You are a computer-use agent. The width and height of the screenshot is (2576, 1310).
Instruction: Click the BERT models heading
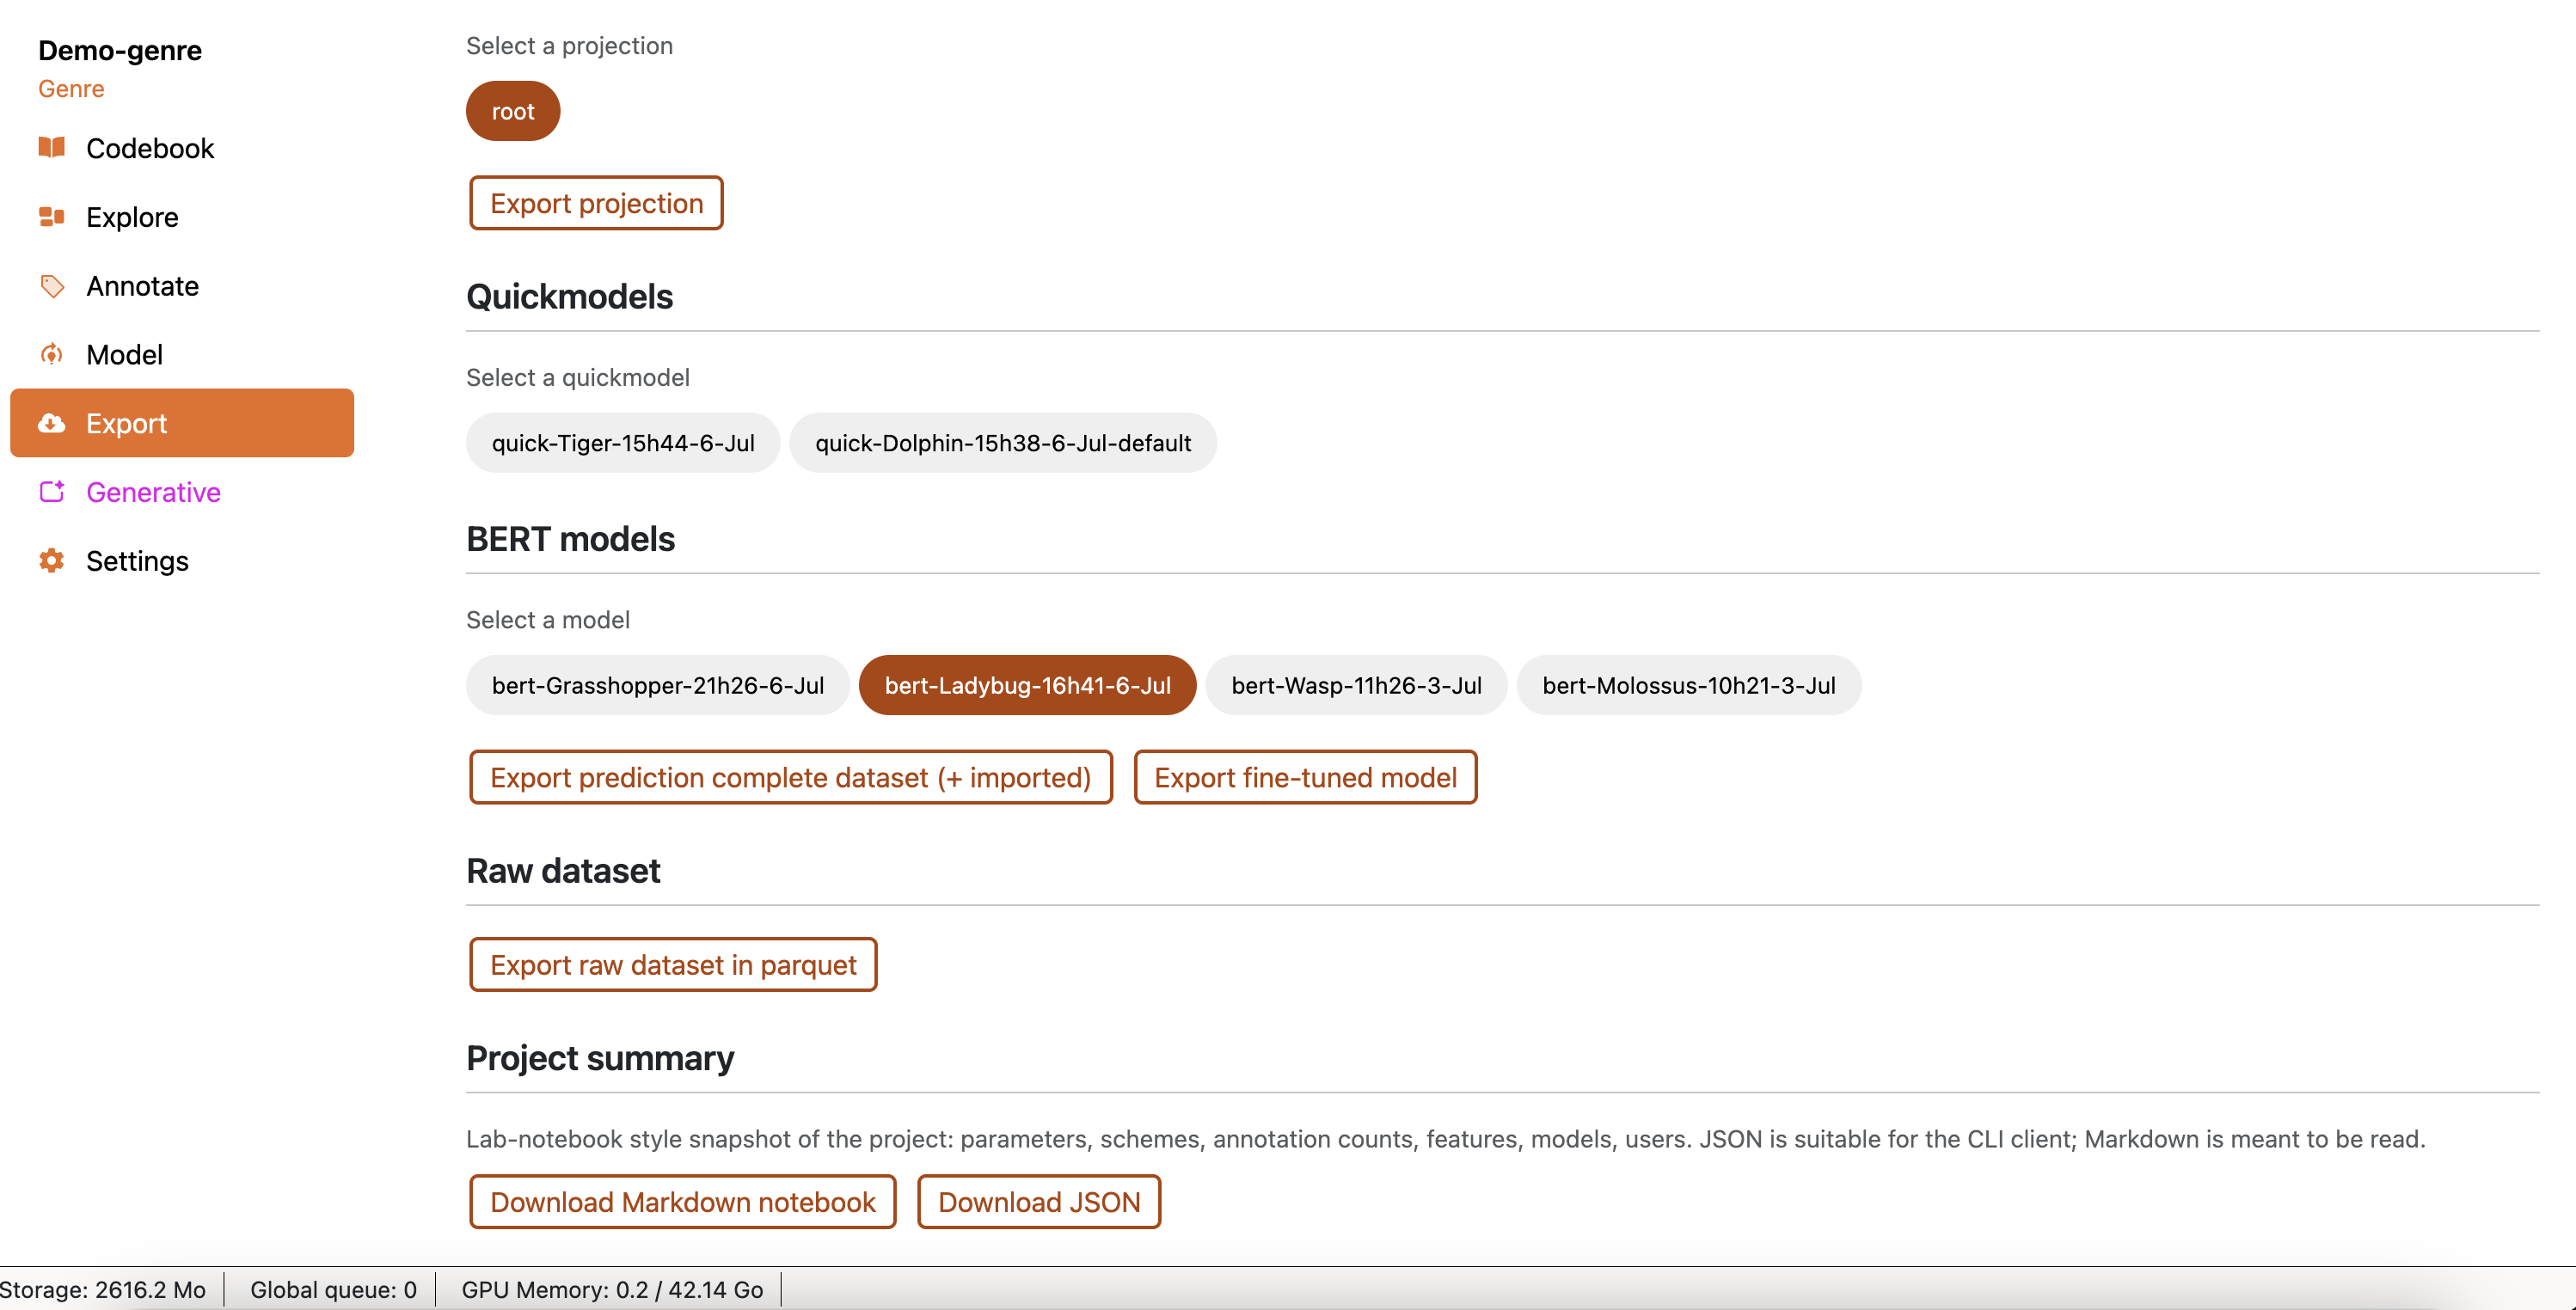(x=570, y=539)
